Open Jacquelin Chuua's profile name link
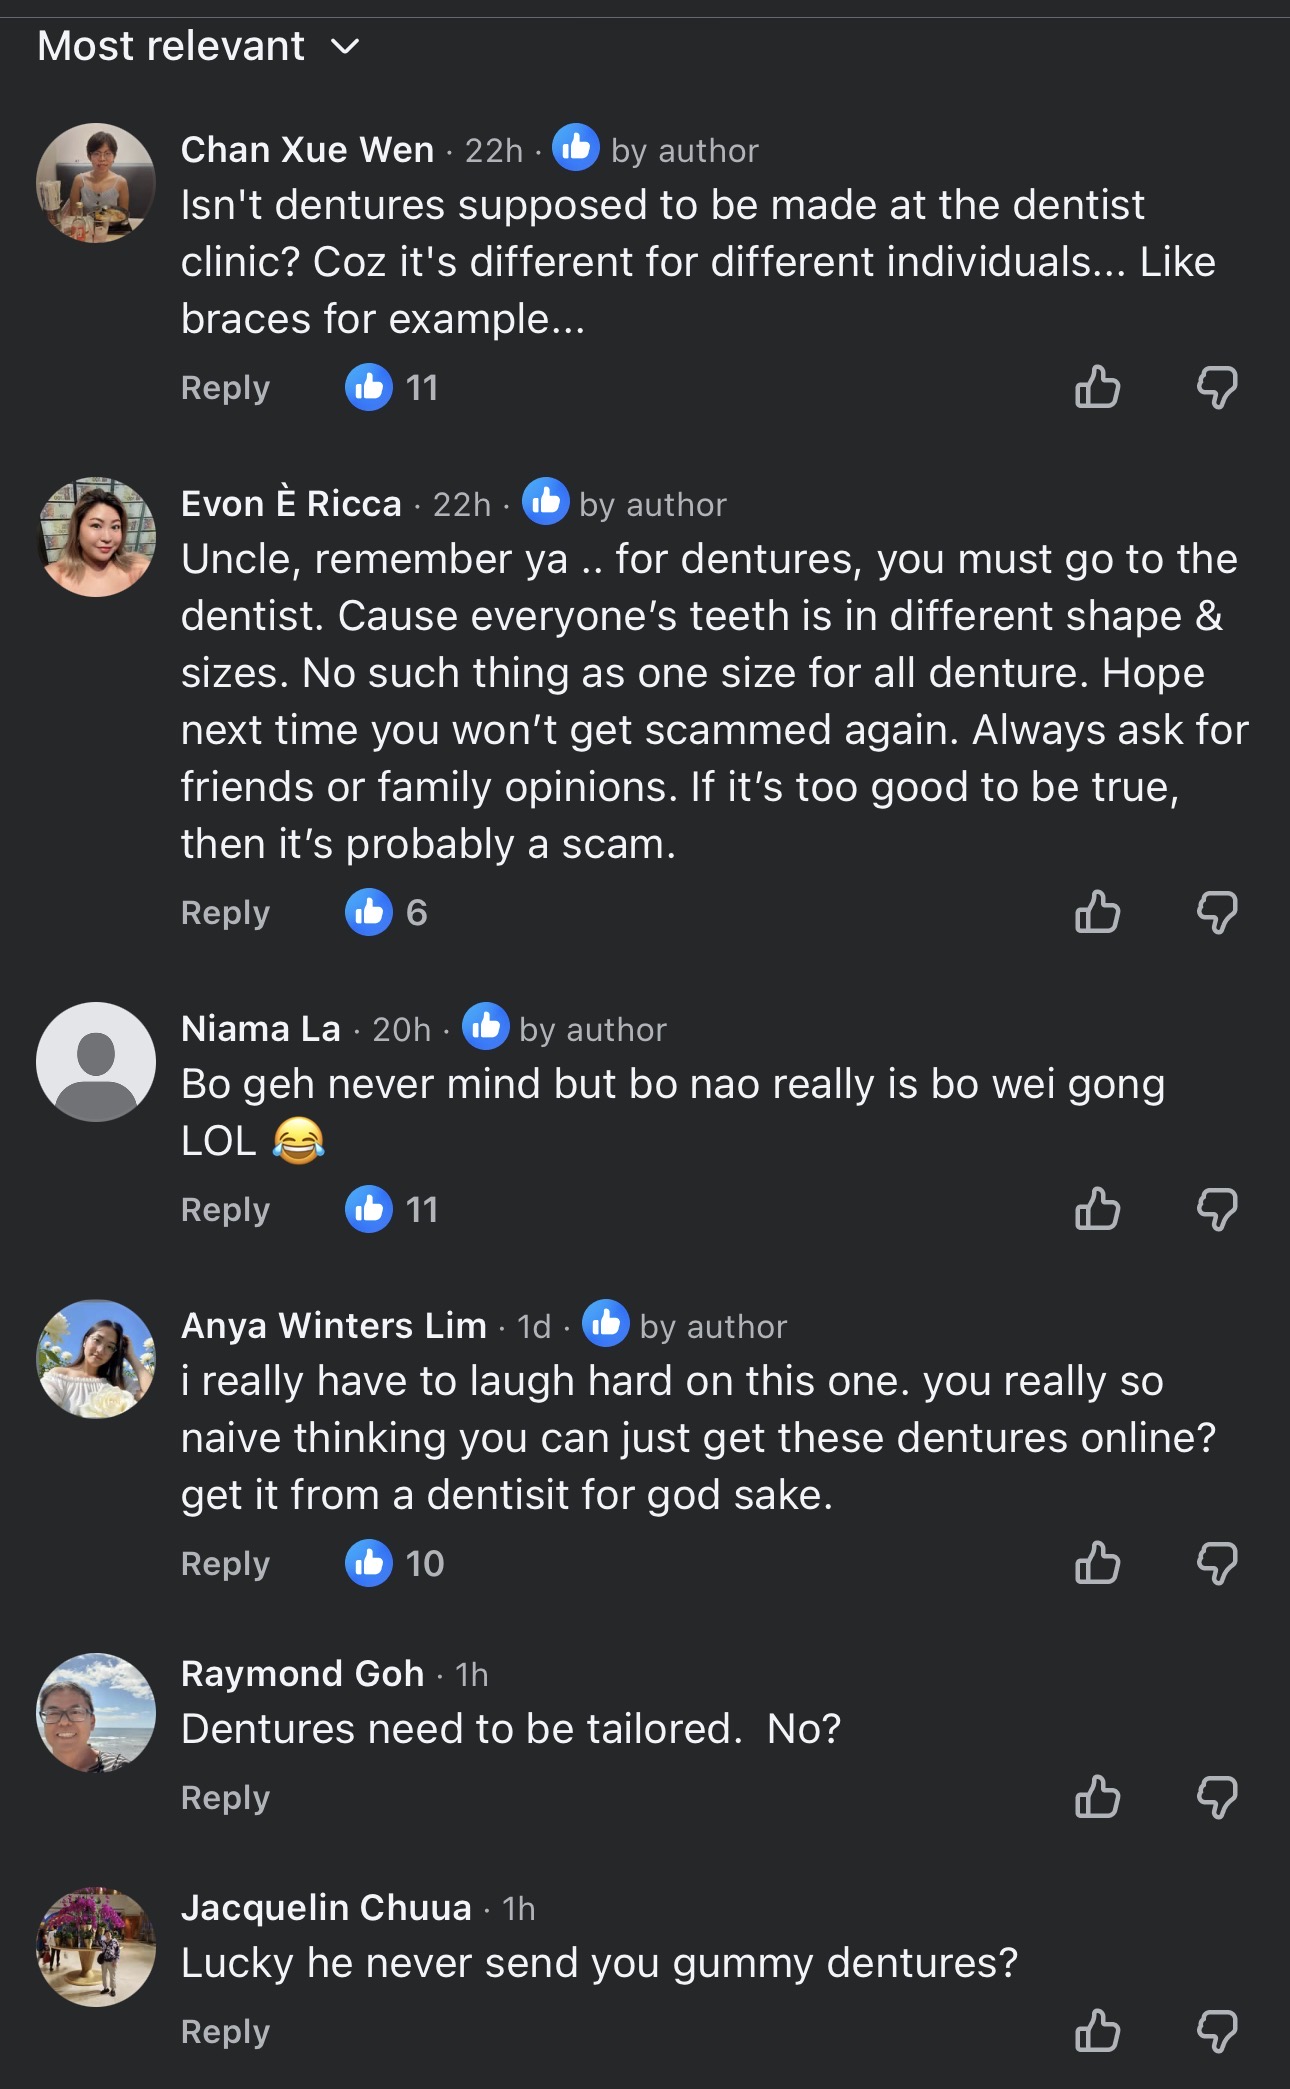 326,1907
